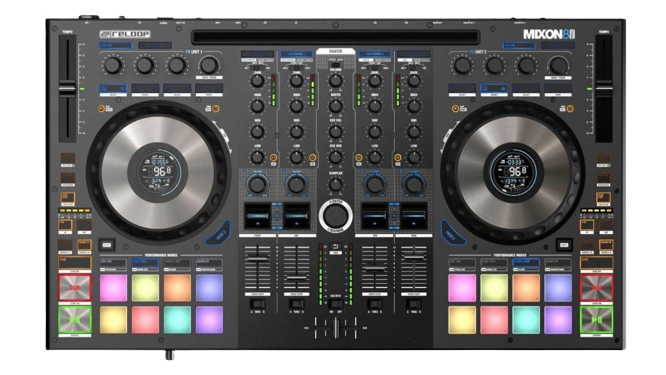Click the Filter knob of the rightmost mixer channel
666x375 pixels.
(414, 185)
